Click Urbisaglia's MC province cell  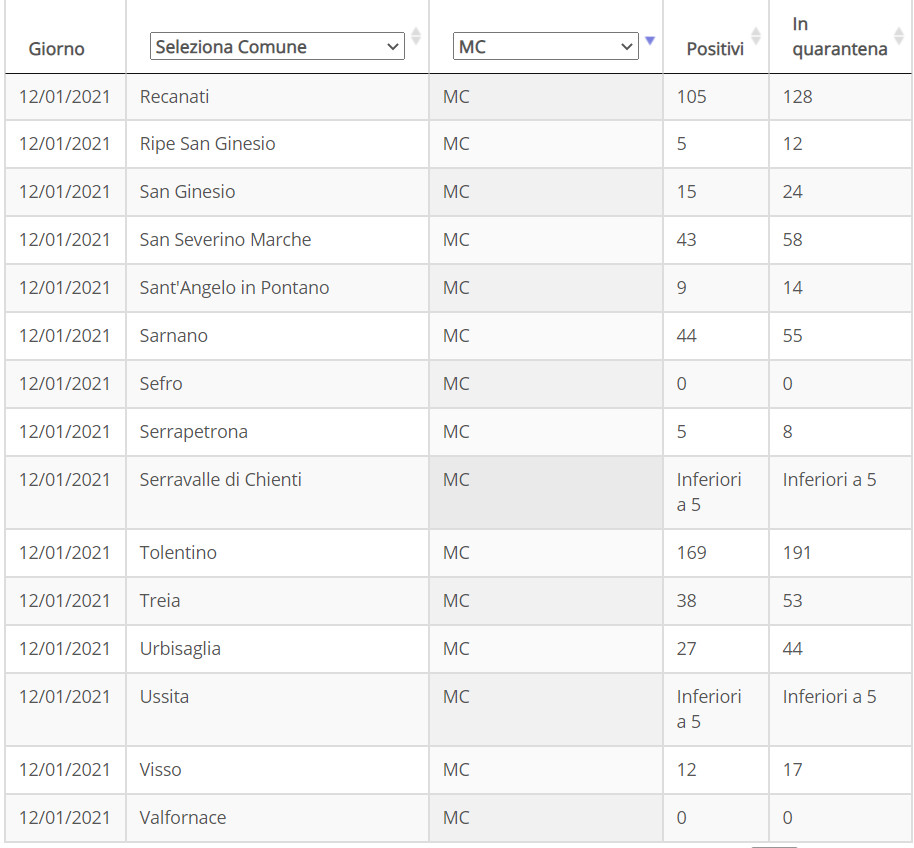[546, 649]
